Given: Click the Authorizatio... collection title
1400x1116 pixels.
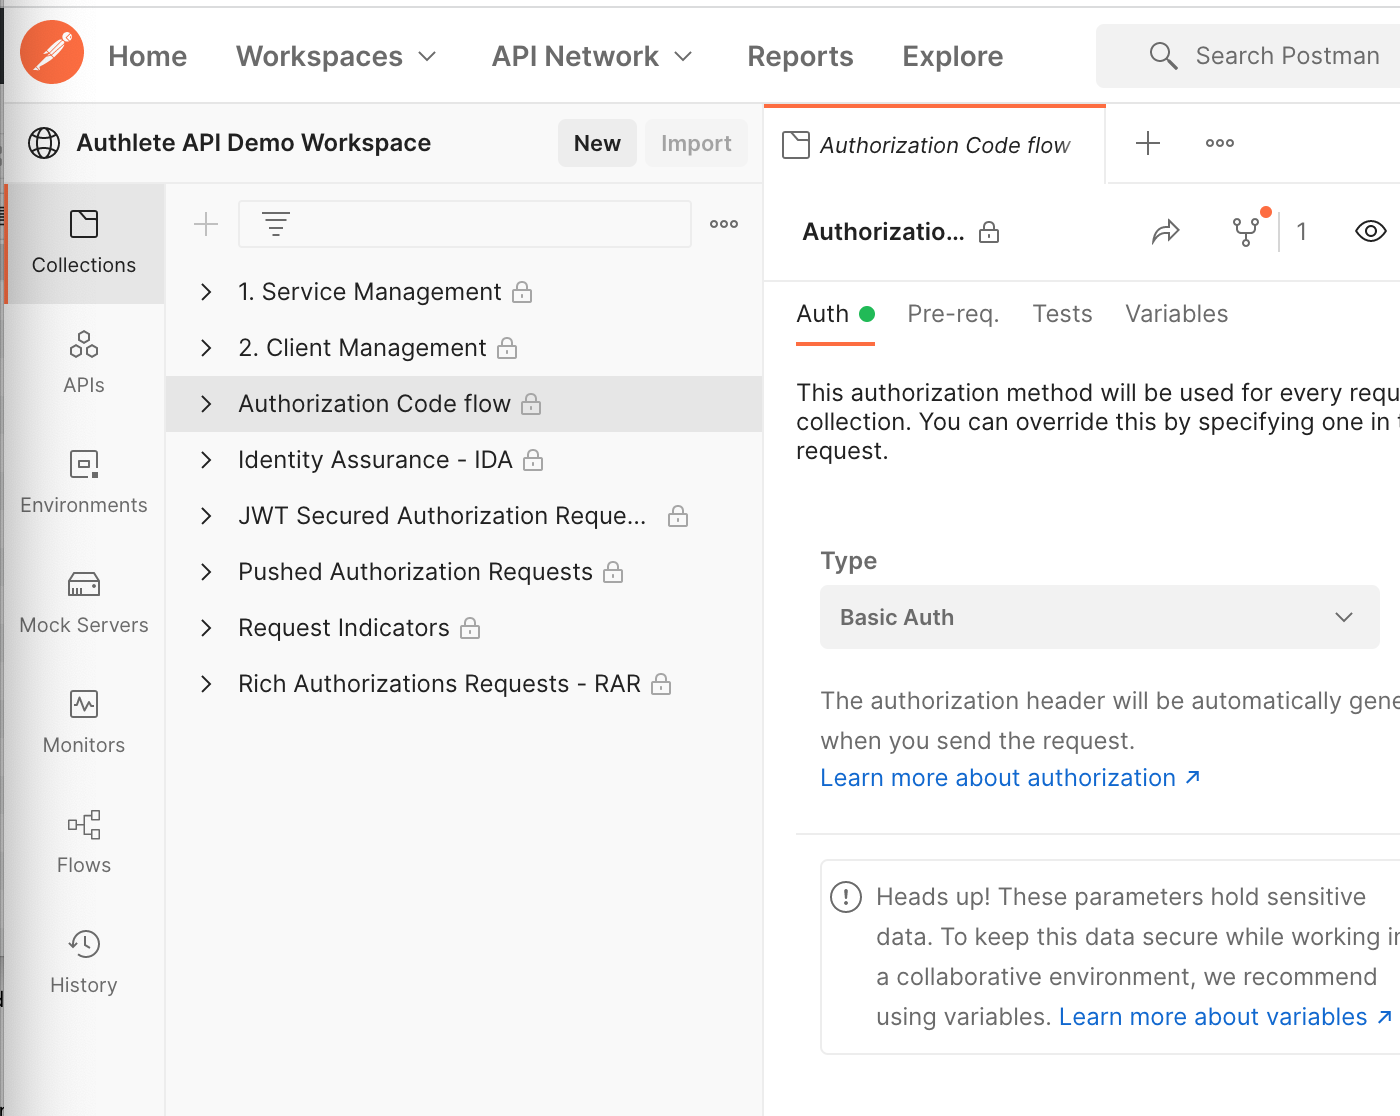Looking at the screenshot, I should click(884, 232).
